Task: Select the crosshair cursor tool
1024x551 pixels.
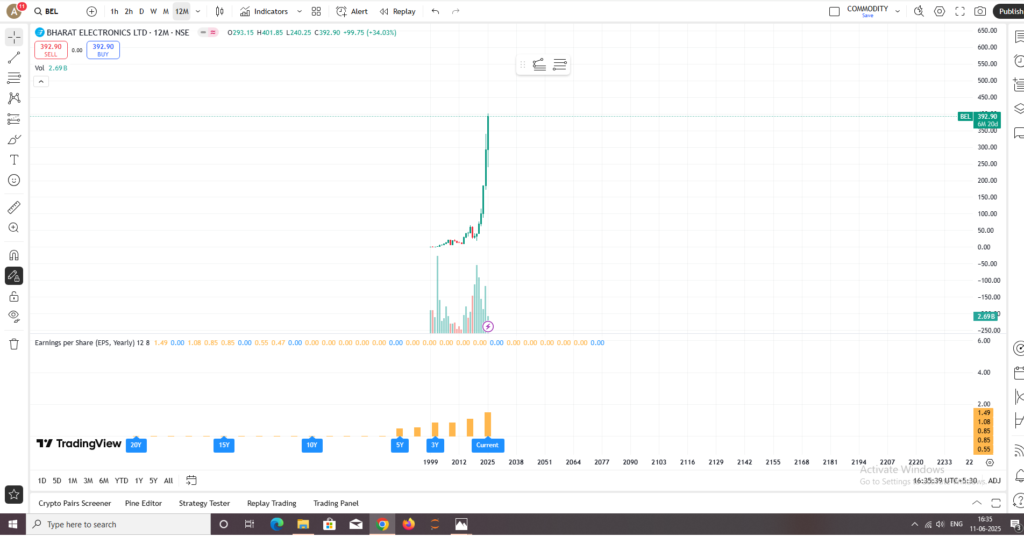Action: (x=14, y=37)
